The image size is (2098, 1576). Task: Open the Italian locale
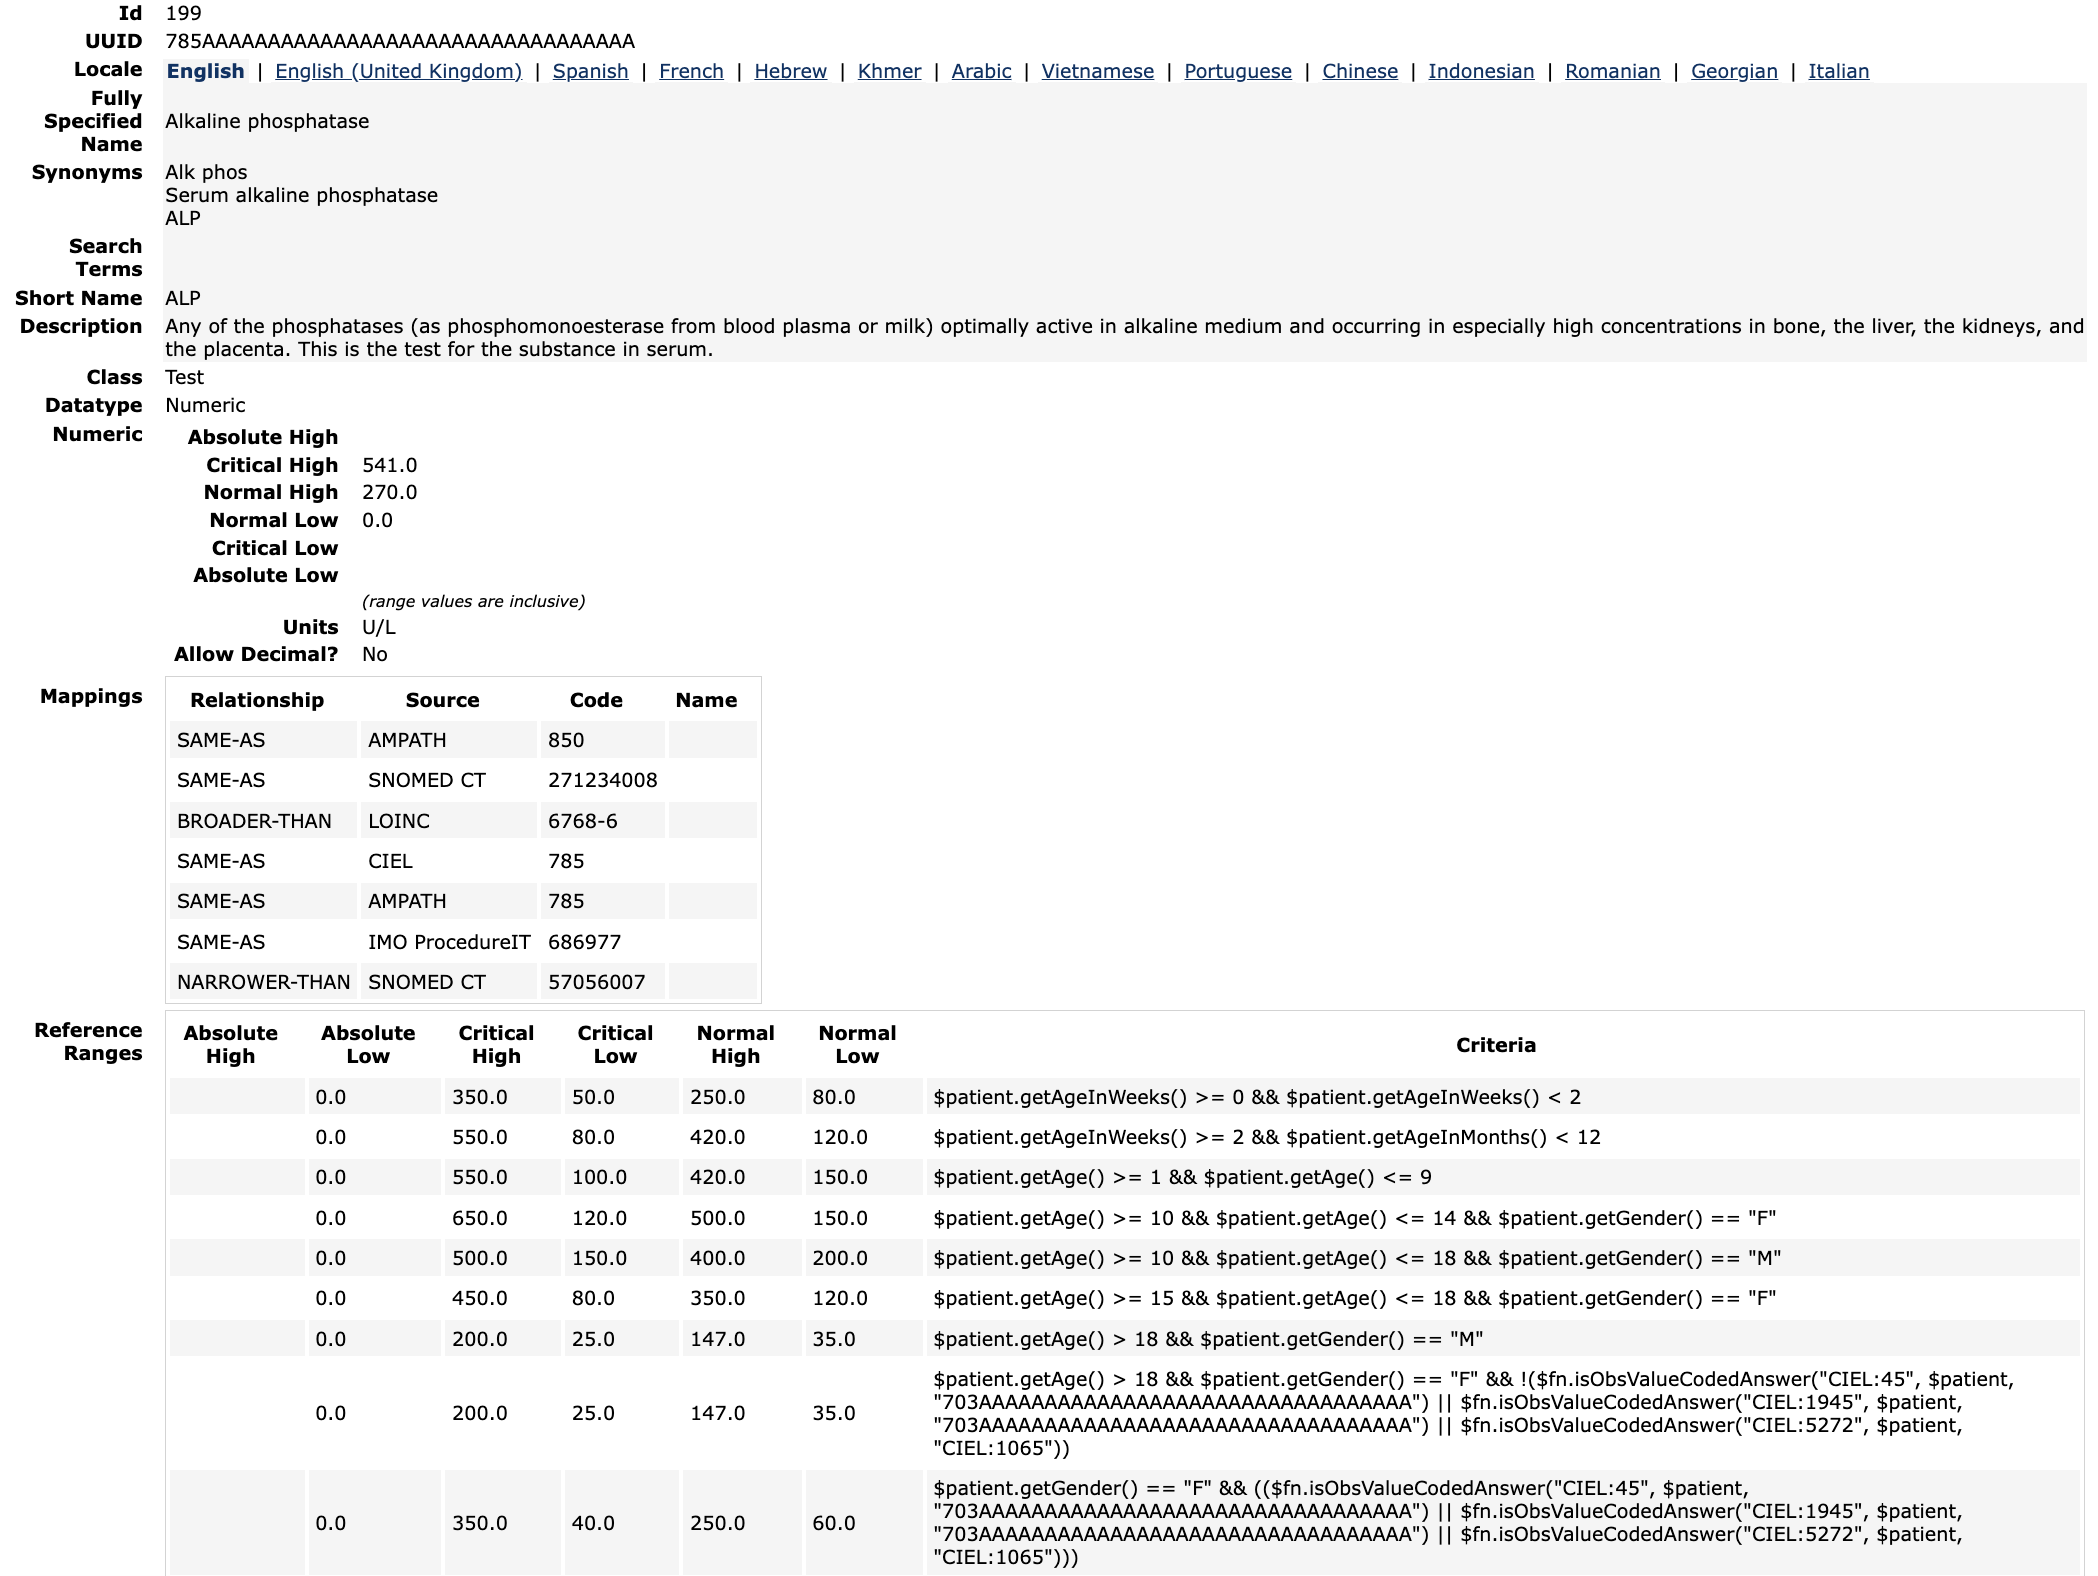[1838, 71]
